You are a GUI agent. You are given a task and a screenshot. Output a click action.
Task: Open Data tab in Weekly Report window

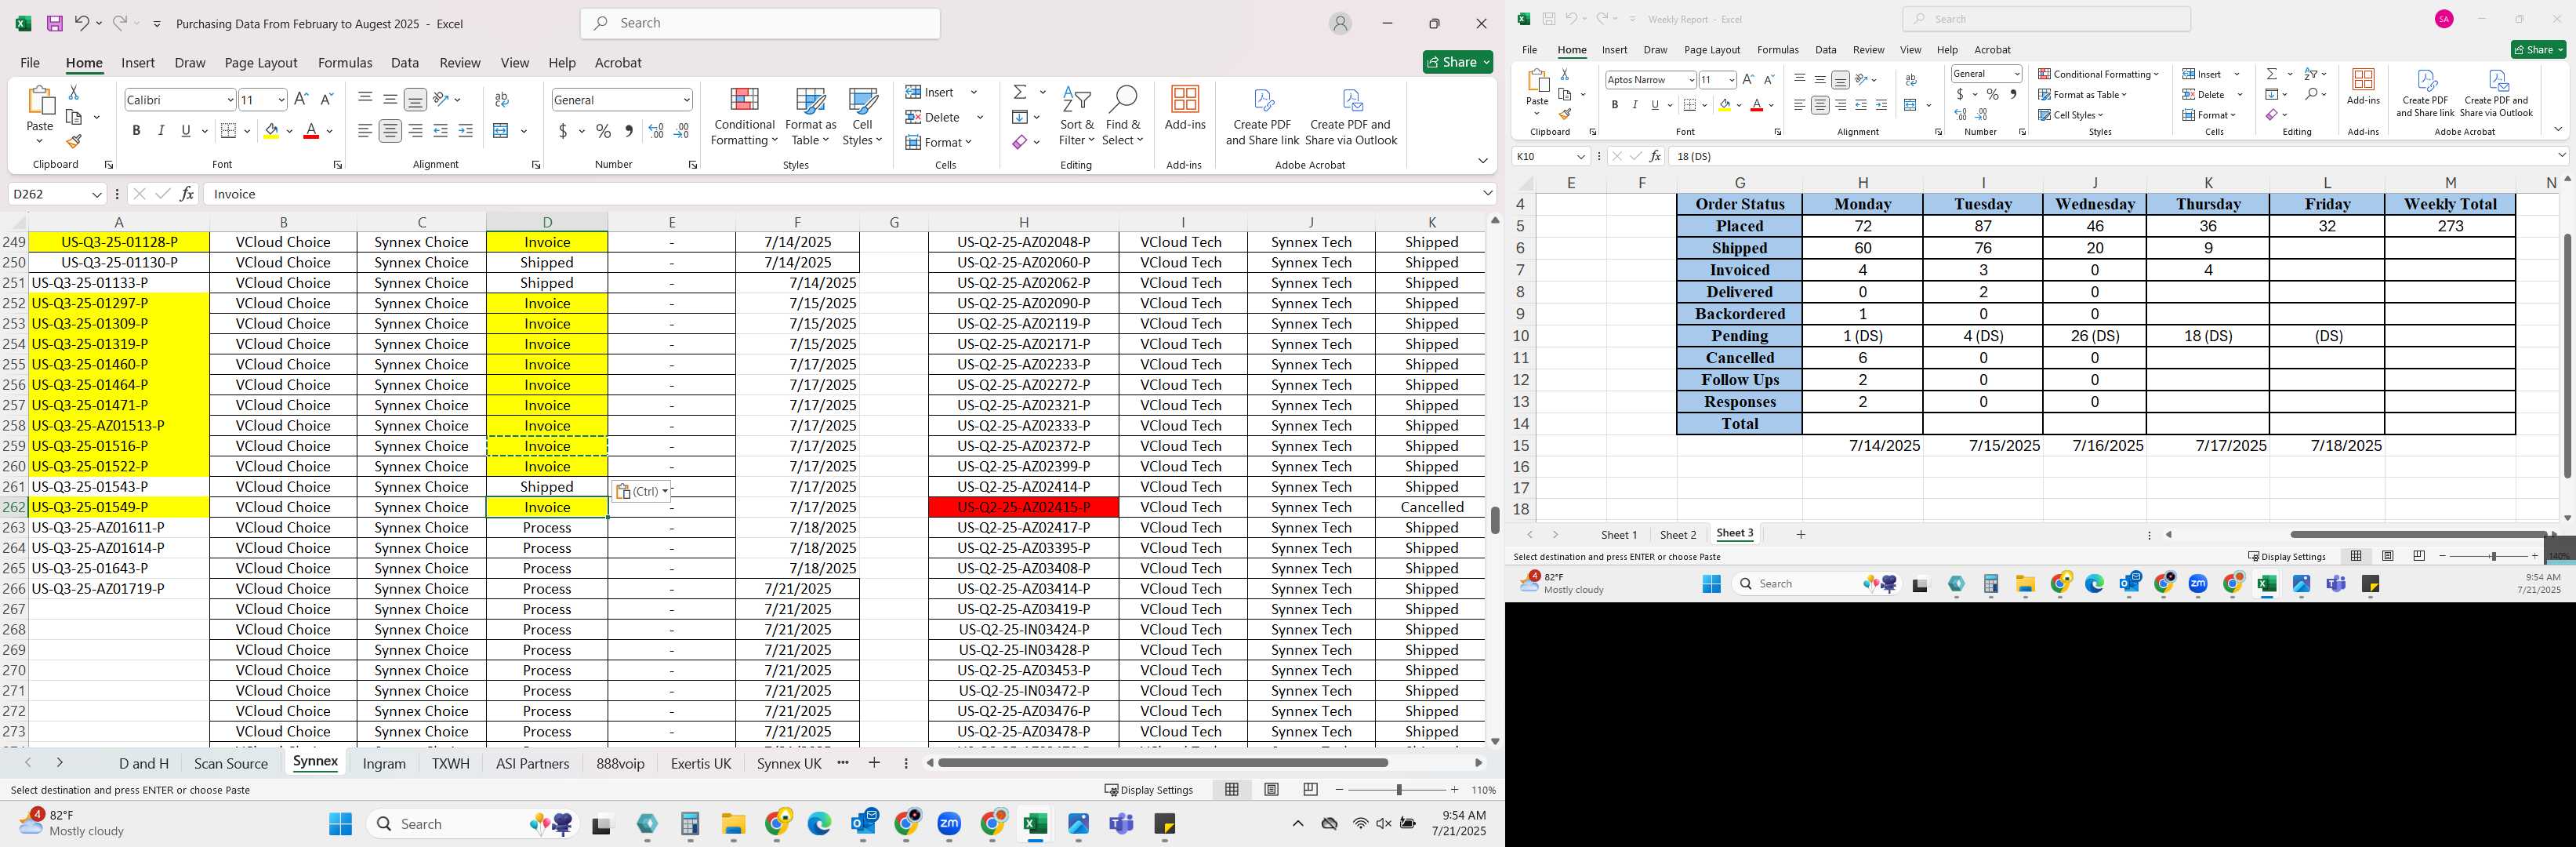click(x=1825, y=50)
